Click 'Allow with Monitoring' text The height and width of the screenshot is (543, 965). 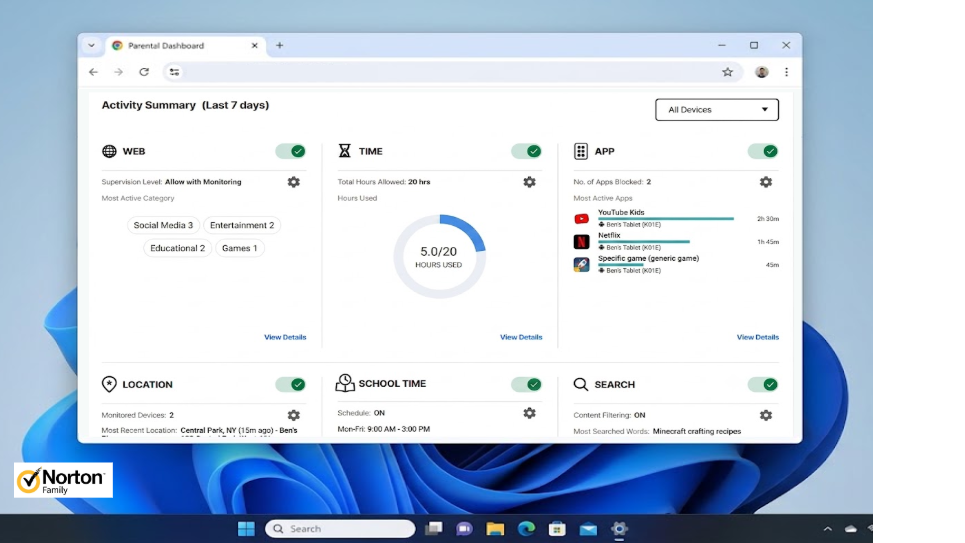click(203, 182)
